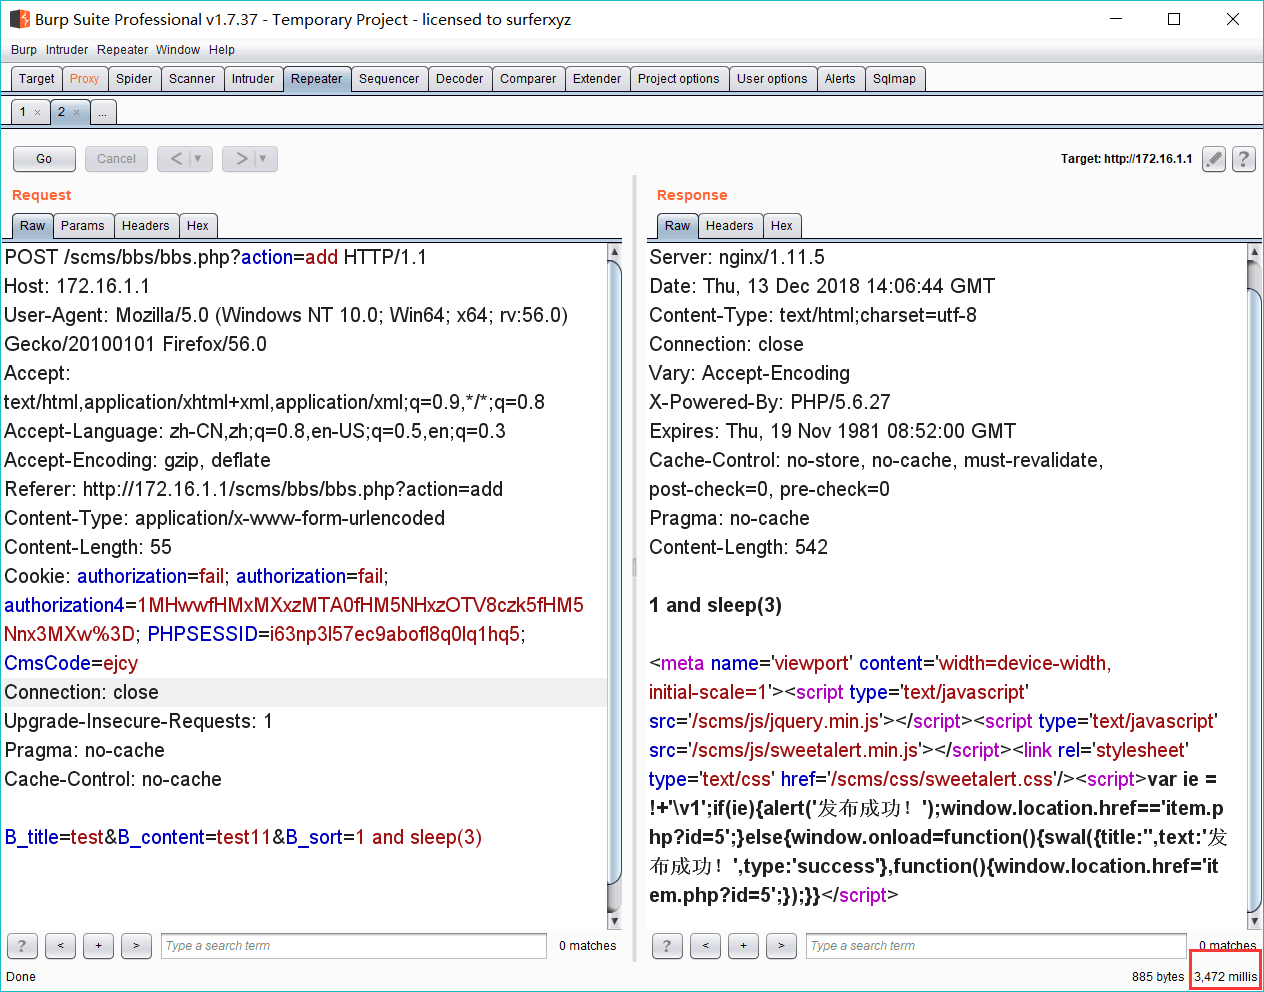
Task: Click the POST body line with B_title parameters
Action: click(243, 837)
